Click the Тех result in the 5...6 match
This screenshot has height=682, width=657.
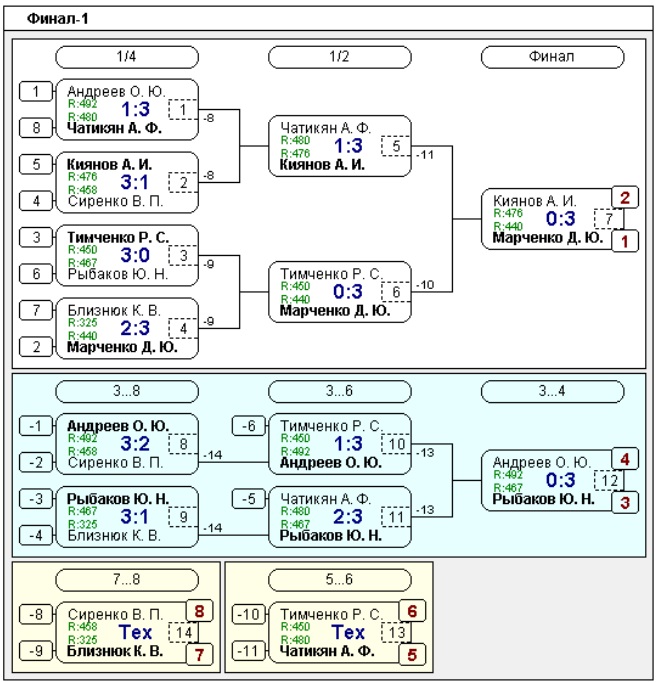(348, 632)
